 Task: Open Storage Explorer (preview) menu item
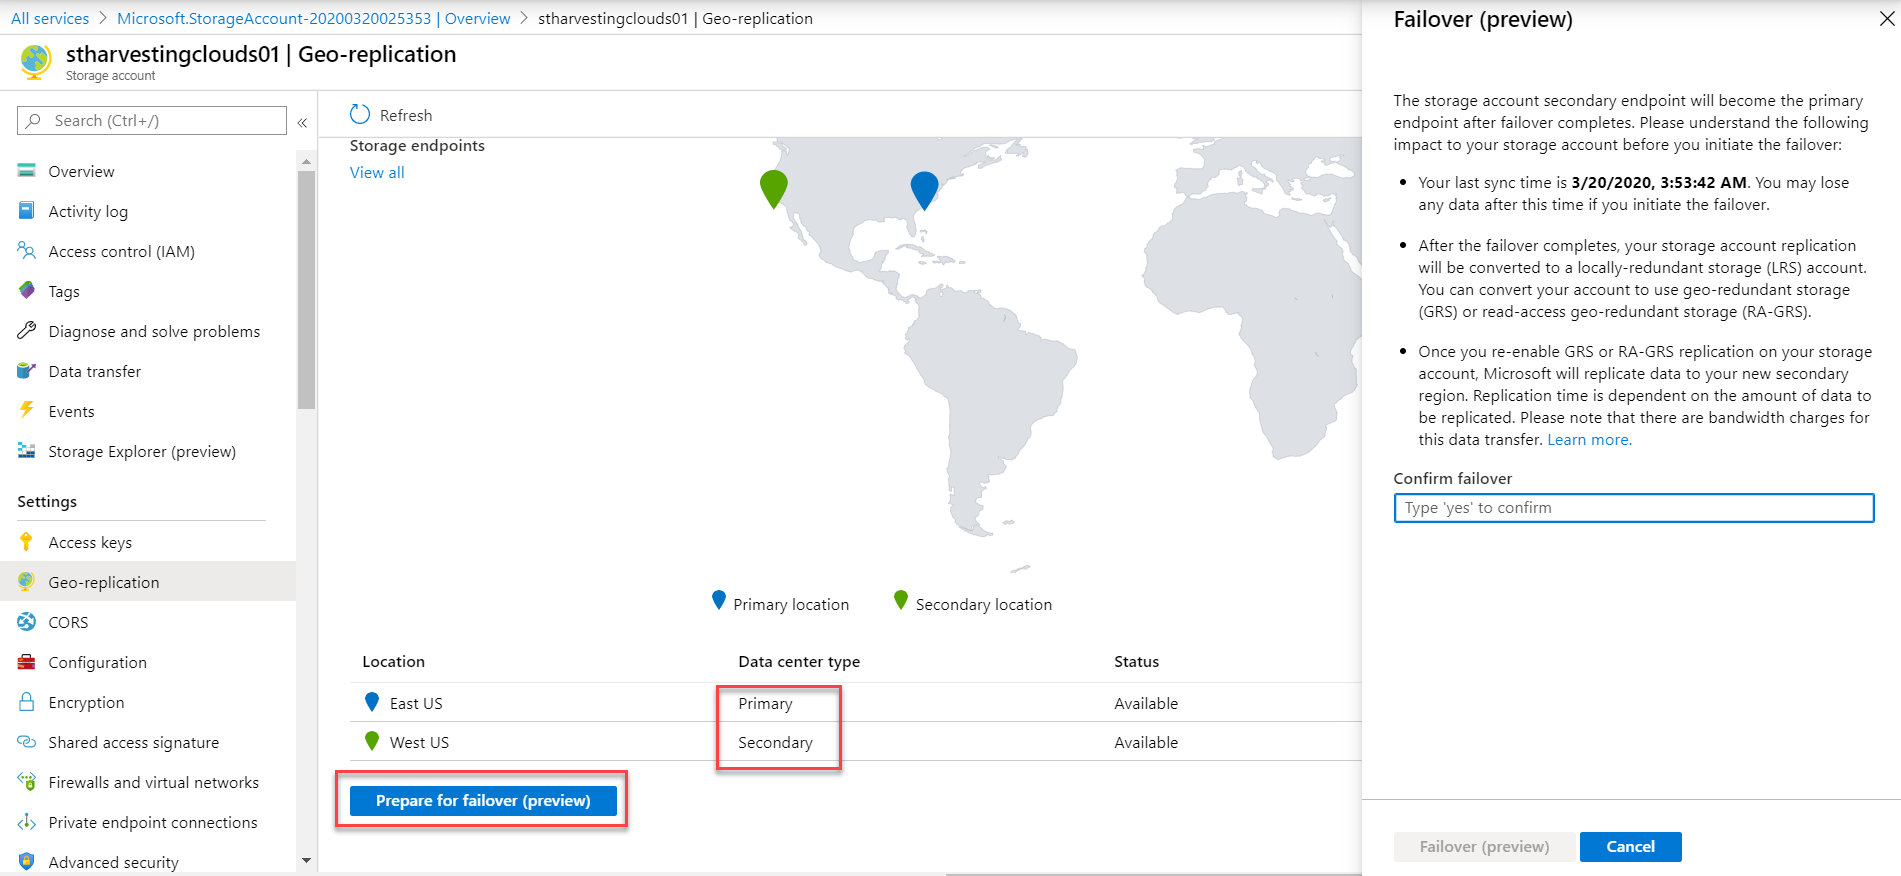point(148,451)
